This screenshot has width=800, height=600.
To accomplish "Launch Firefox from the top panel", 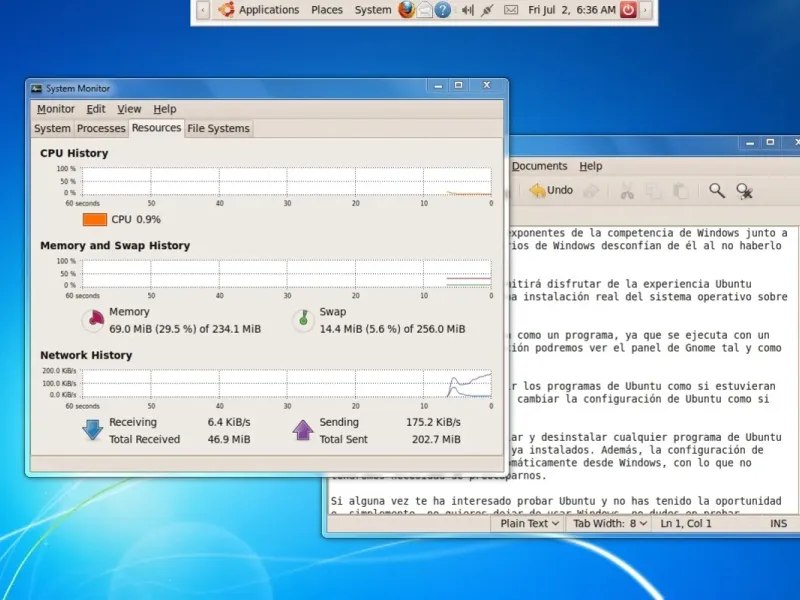I will point(405,10).
